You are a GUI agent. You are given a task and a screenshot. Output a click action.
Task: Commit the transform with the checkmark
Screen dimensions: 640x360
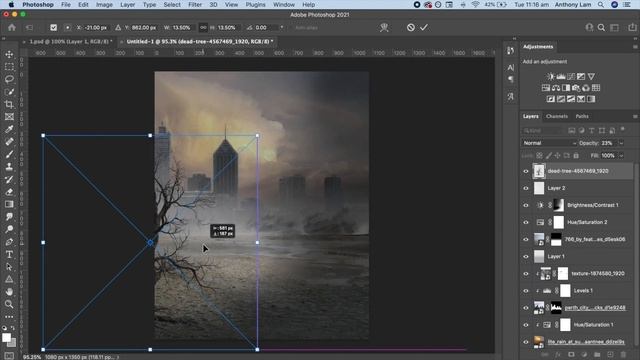coord(424,27)
